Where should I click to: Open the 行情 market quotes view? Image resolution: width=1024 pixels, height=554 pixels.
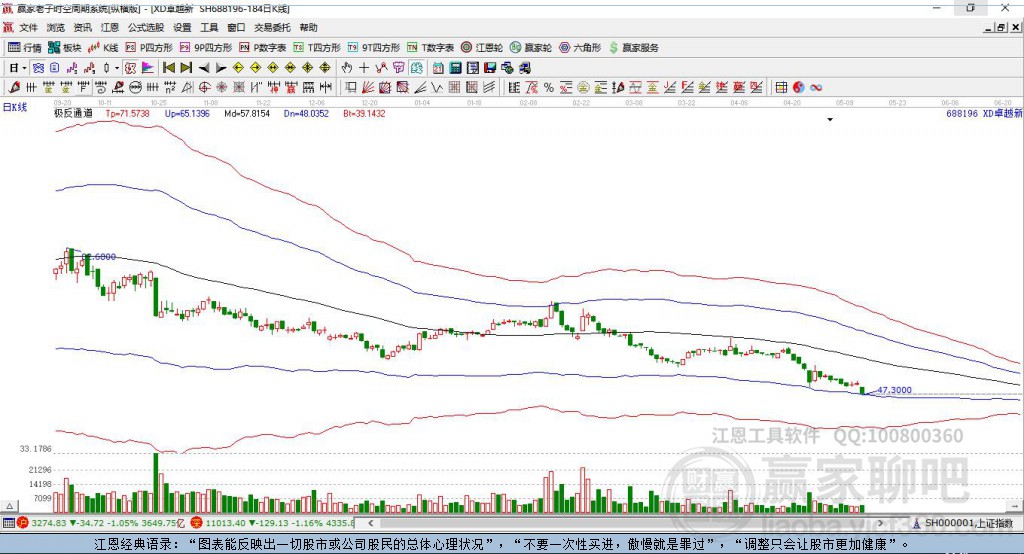point(25,48)
